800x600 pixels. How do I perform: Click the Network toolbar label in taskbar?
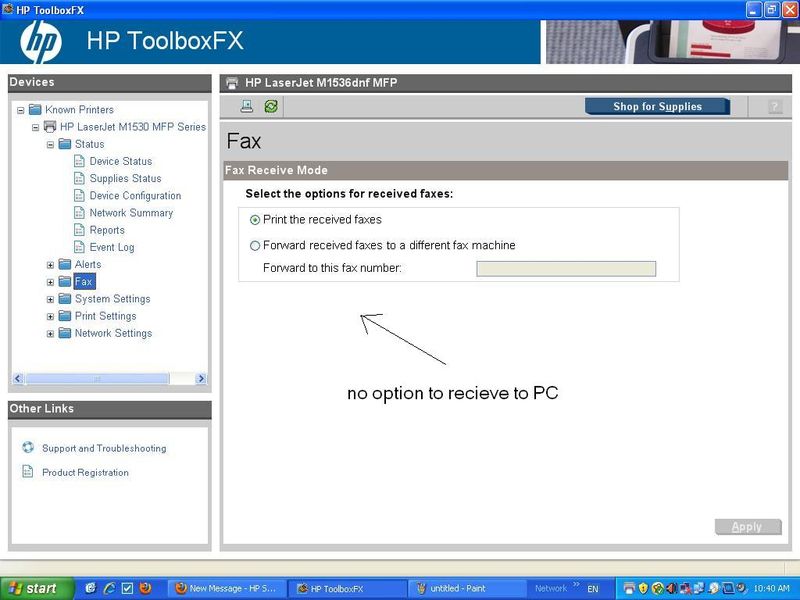click(x=551, y=588)
